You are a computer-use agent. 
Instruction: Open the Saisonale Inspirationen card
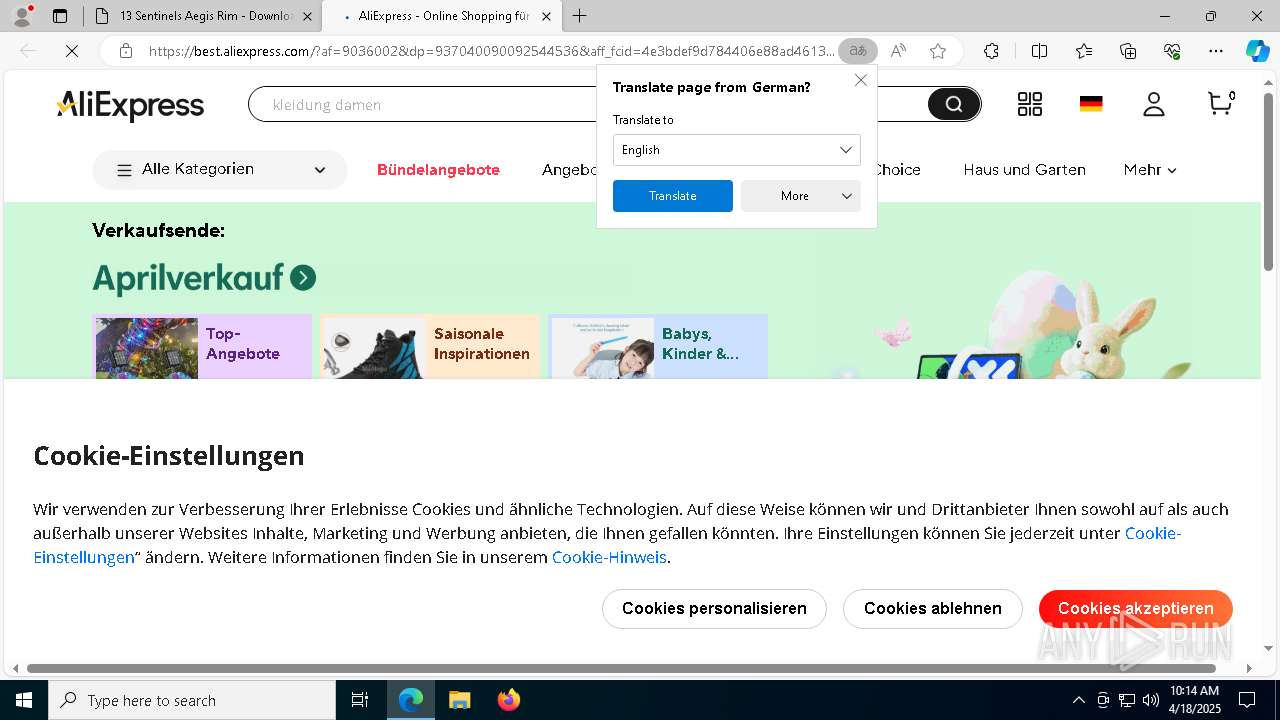coord(430,346)
